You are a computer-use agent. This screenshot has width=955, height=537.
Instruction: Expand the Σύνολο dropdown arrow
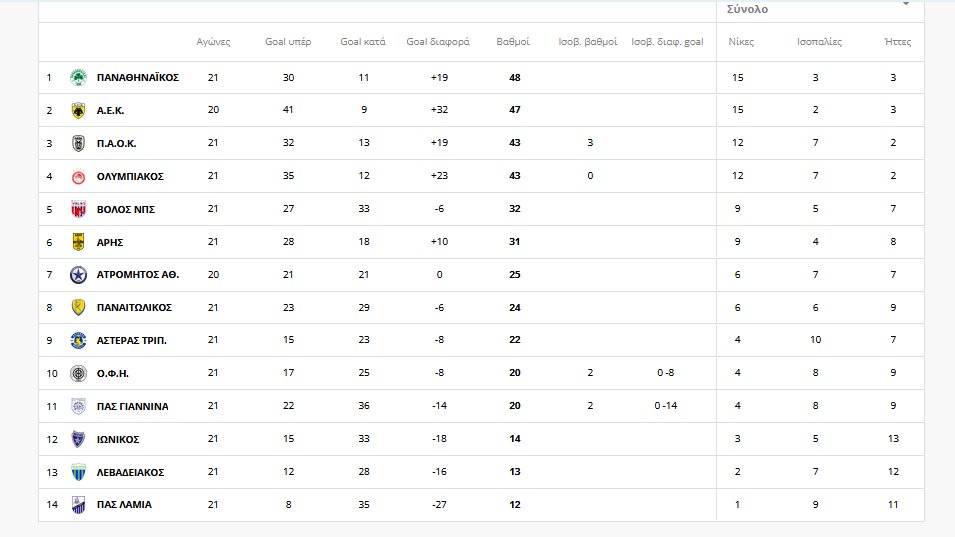(x=906, y=5)
